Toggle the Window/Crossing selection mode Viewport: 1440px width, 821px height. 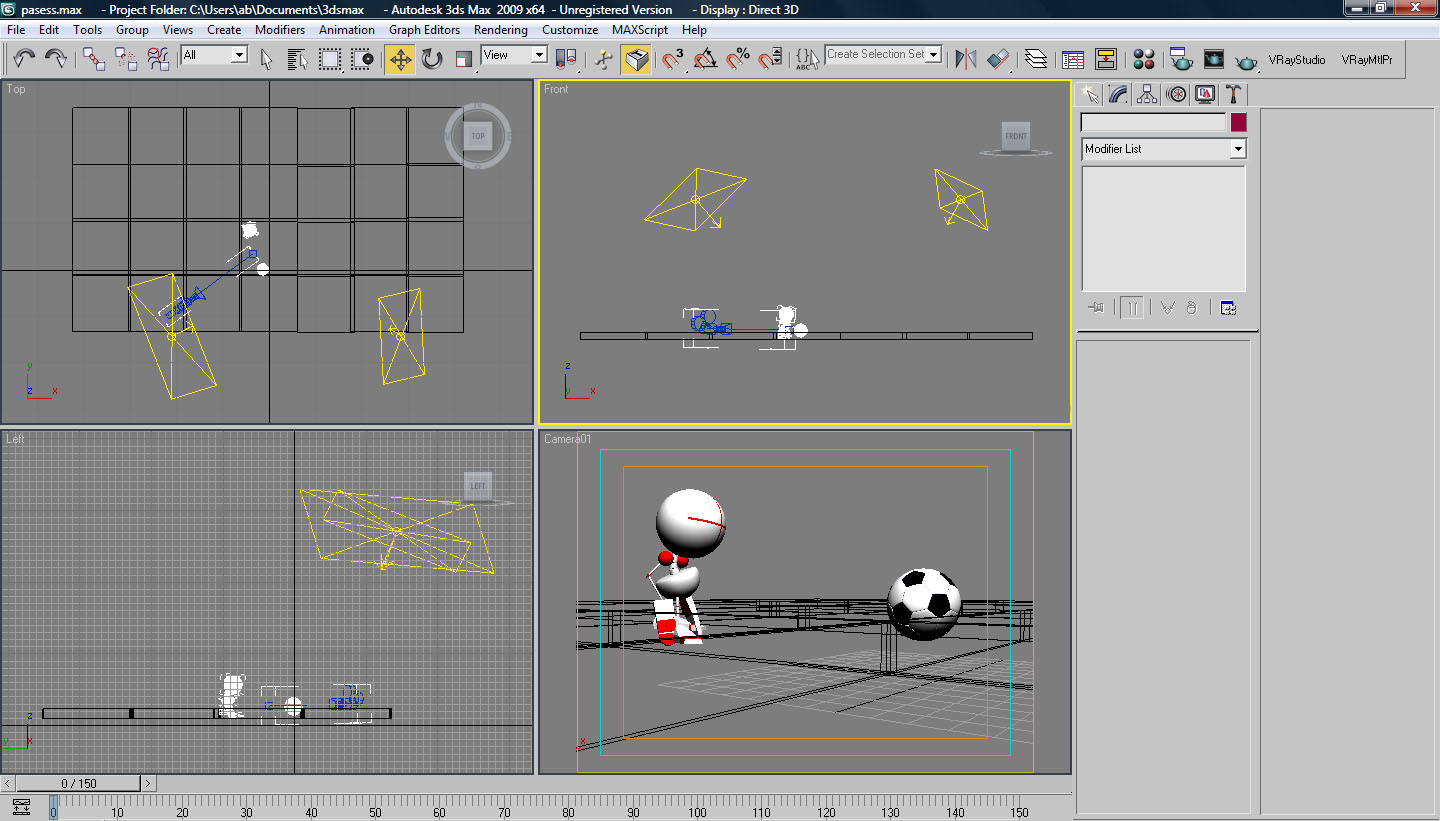point(362,59)
